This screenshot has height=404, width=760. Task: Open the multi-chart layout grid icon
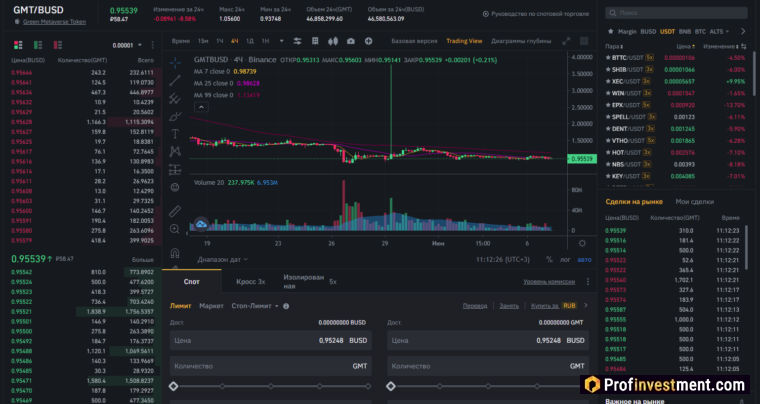pos(584,41)
